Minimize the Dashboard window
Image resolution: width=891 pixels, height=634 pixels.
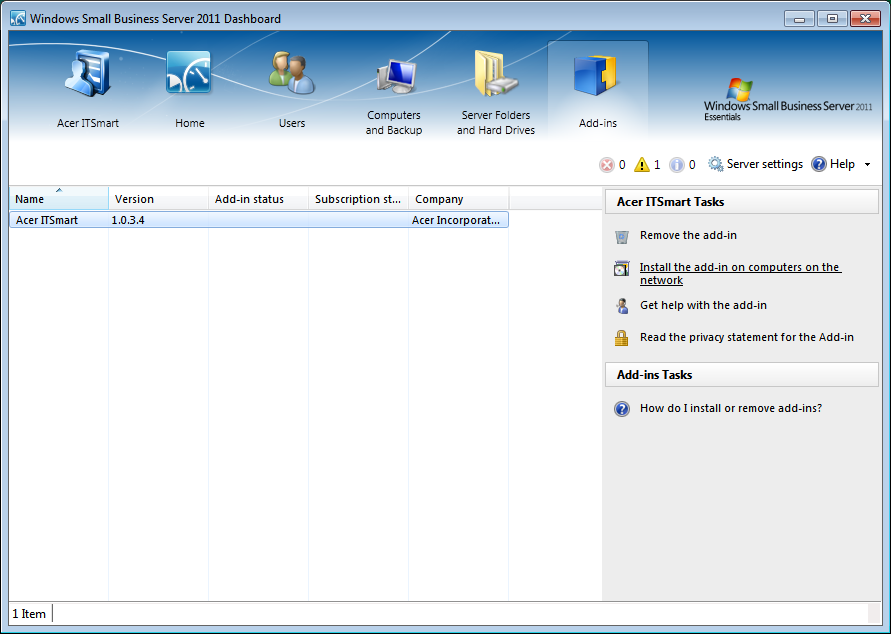(x=800, y=19)
